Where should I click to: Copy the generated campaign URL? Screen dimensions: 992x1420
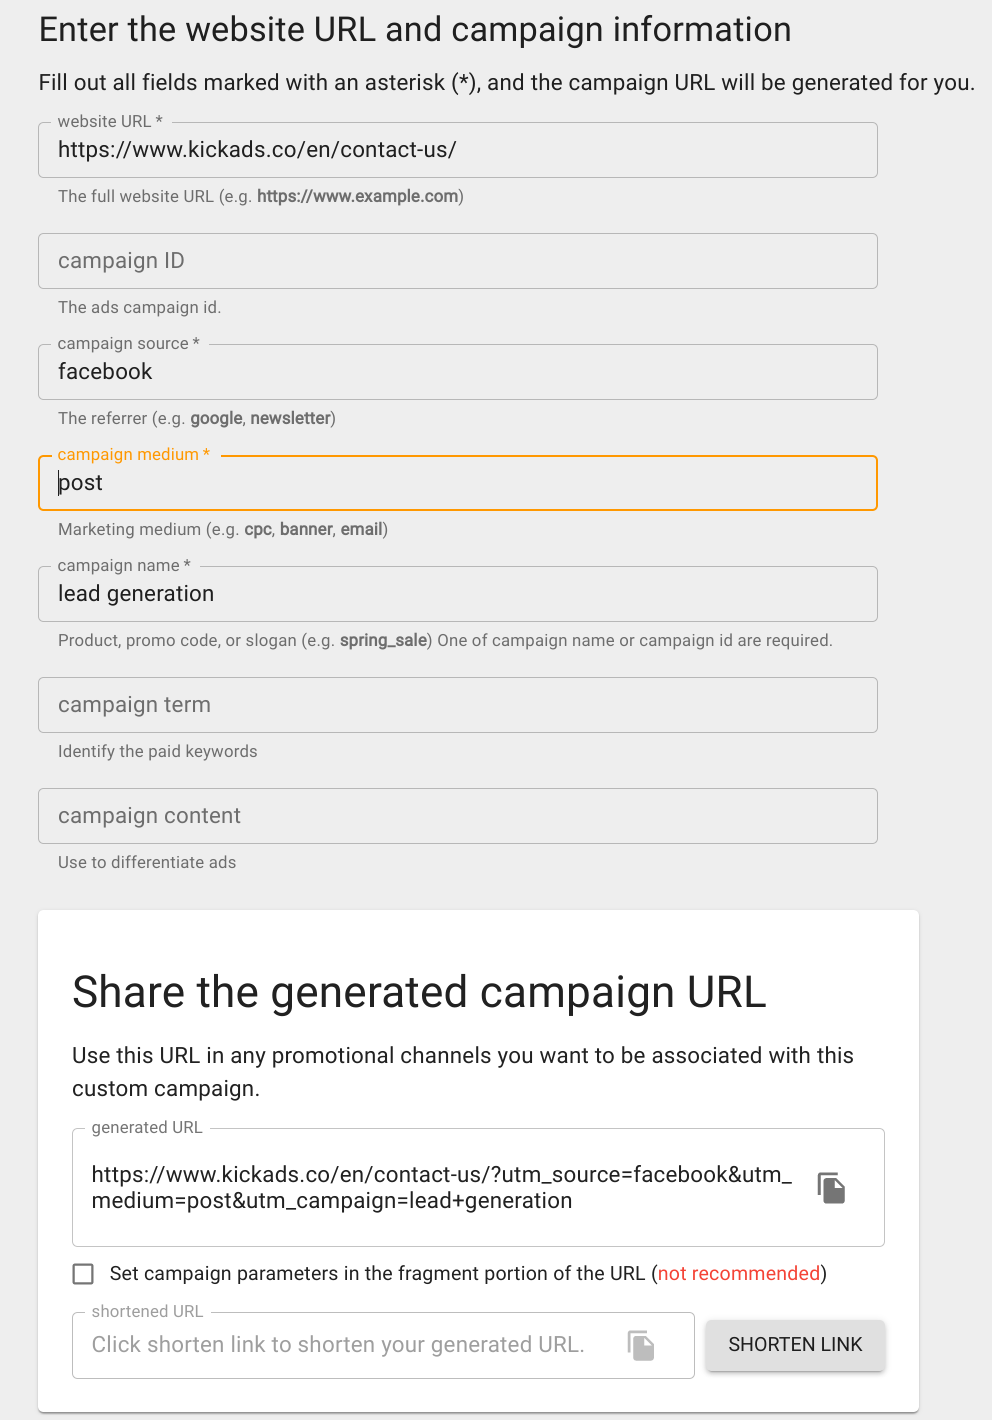pos(831,1188)
